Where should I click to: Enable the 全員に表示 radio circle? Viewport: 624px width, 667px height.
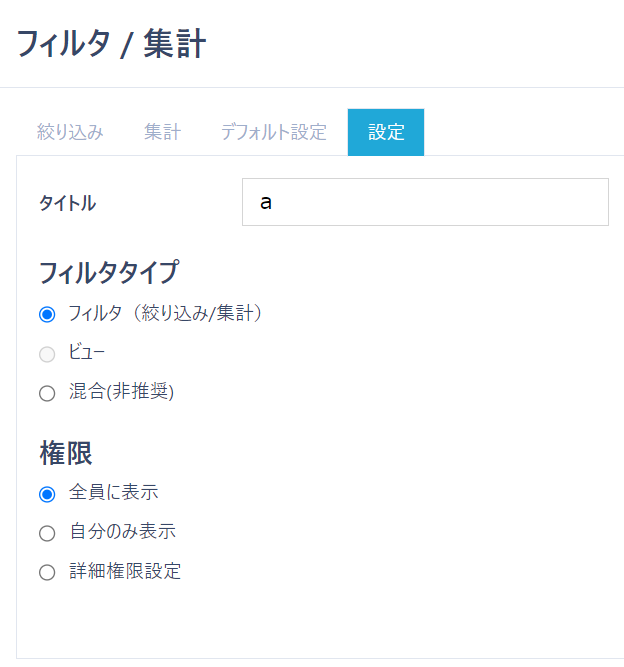click(47, 494)
